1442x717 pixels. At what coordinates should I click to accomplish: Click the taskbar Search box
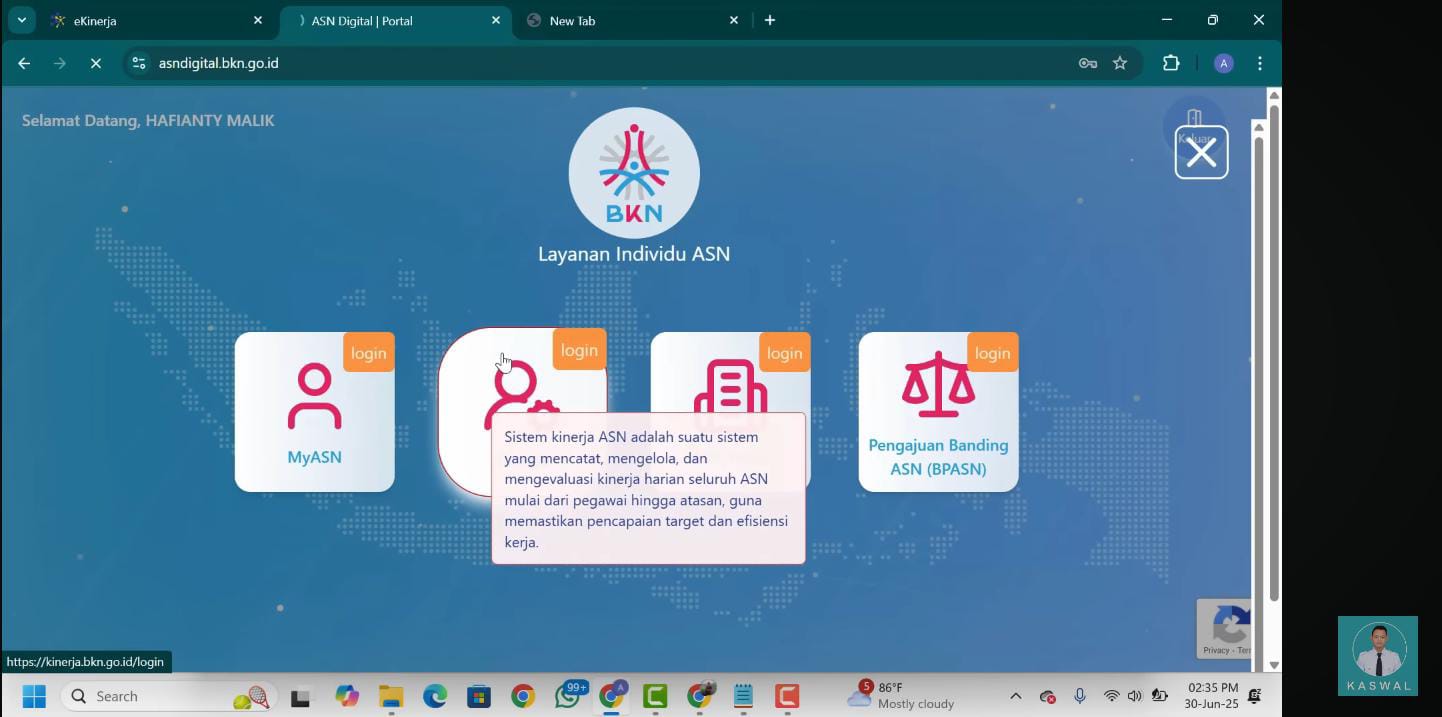click(166, 696)
